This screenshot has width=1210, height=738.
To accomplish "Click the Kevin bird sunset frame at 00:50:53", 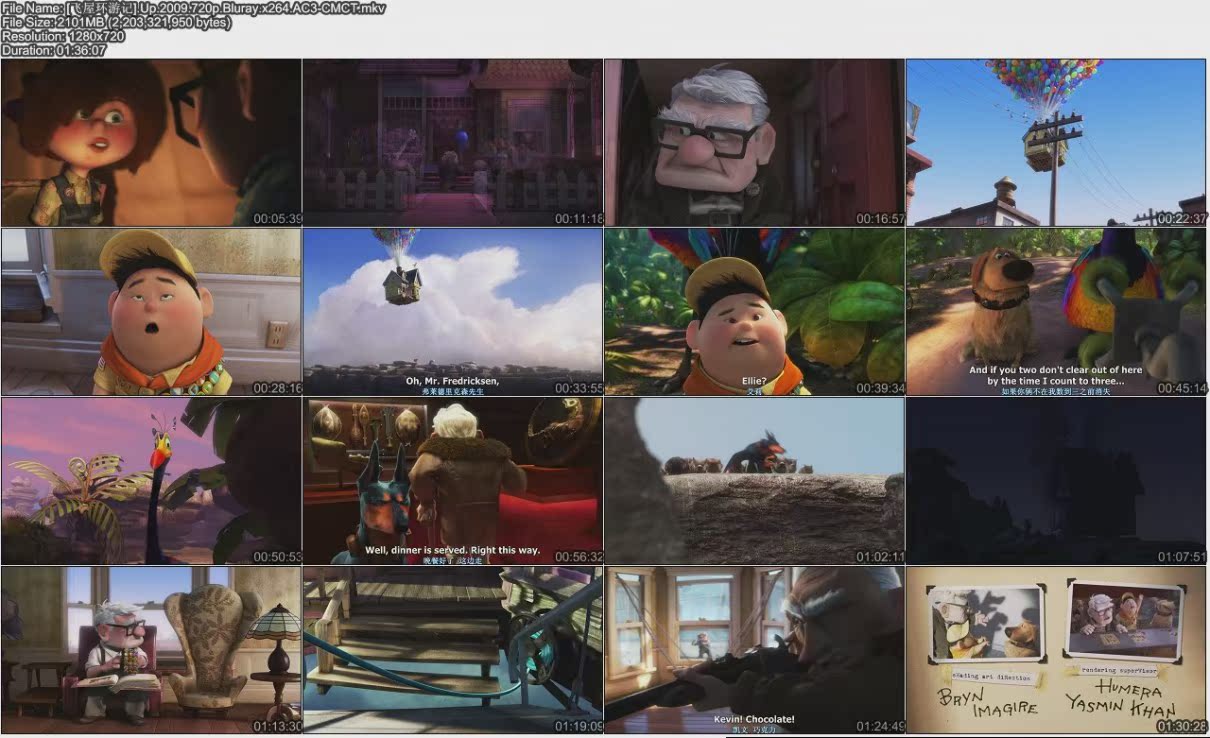I will pyautogui.click(x=151, y=481).
